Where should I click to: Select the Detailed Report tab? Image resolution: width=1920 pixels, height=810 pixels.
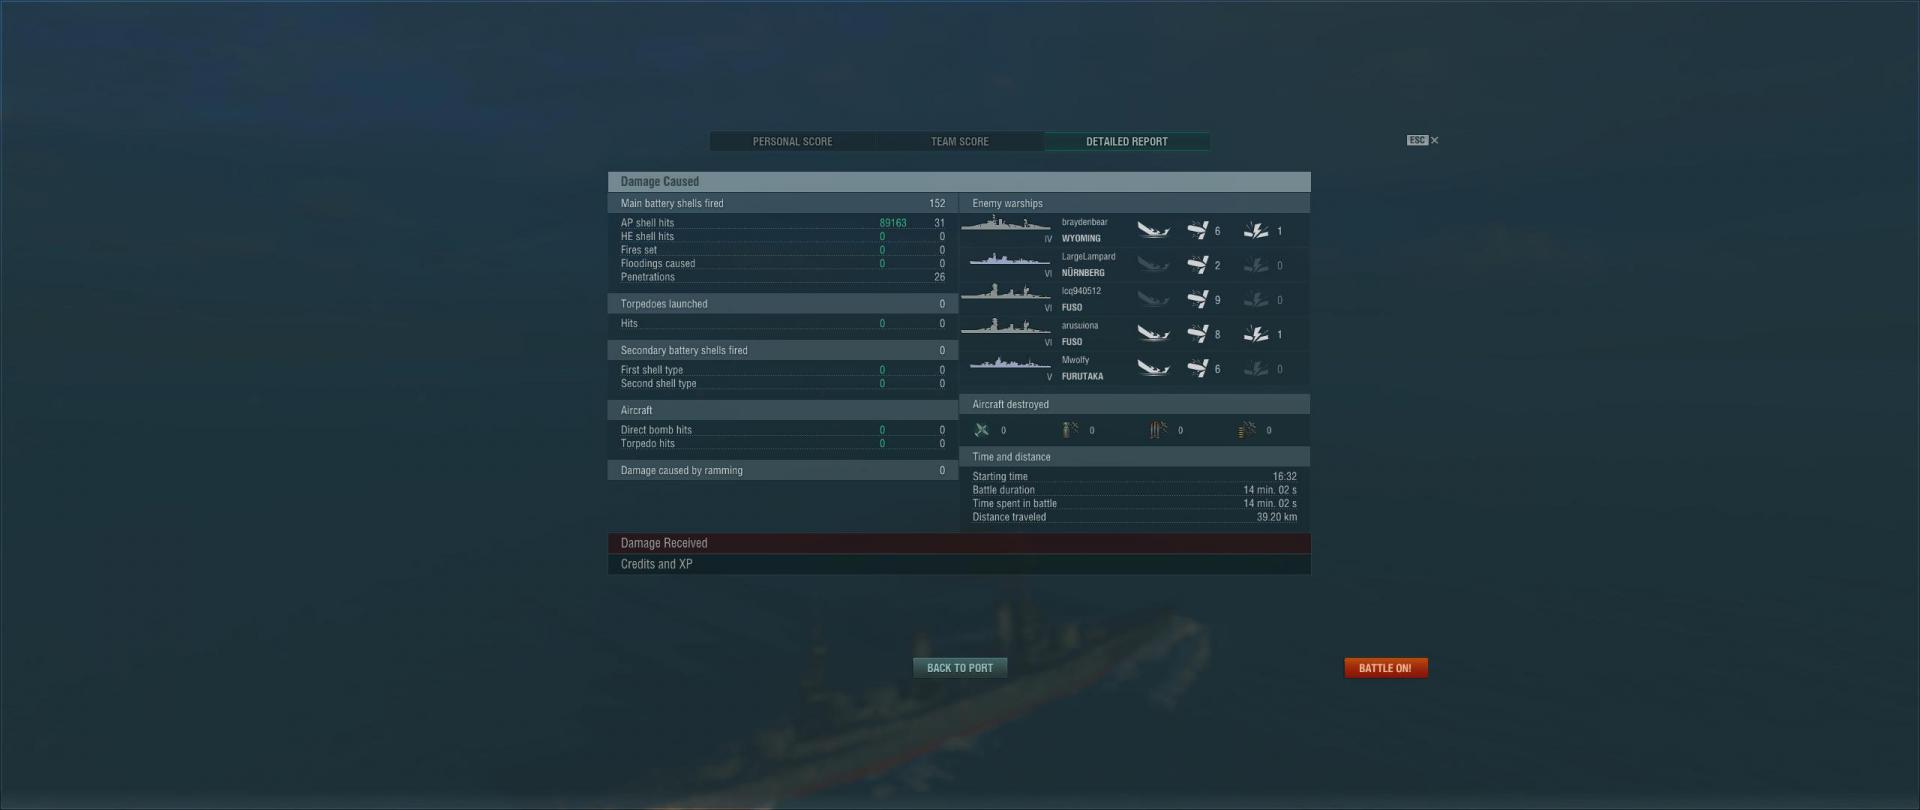click(x=1127, y=142)
